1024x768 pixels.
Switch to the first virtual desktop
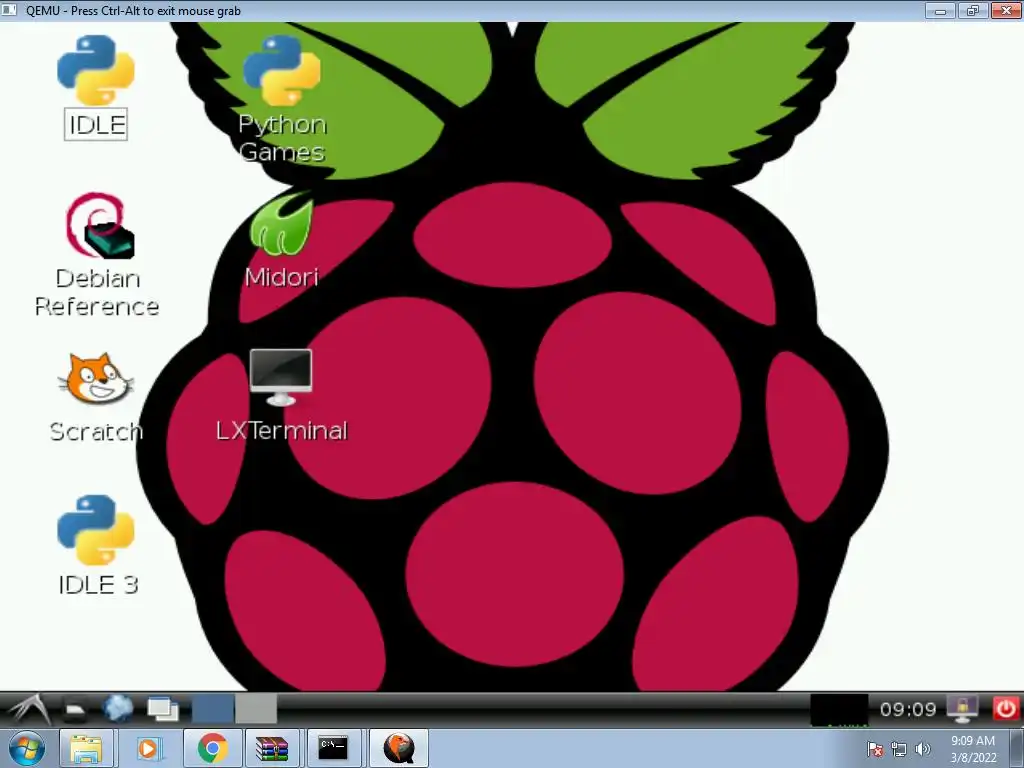[212, 709]
